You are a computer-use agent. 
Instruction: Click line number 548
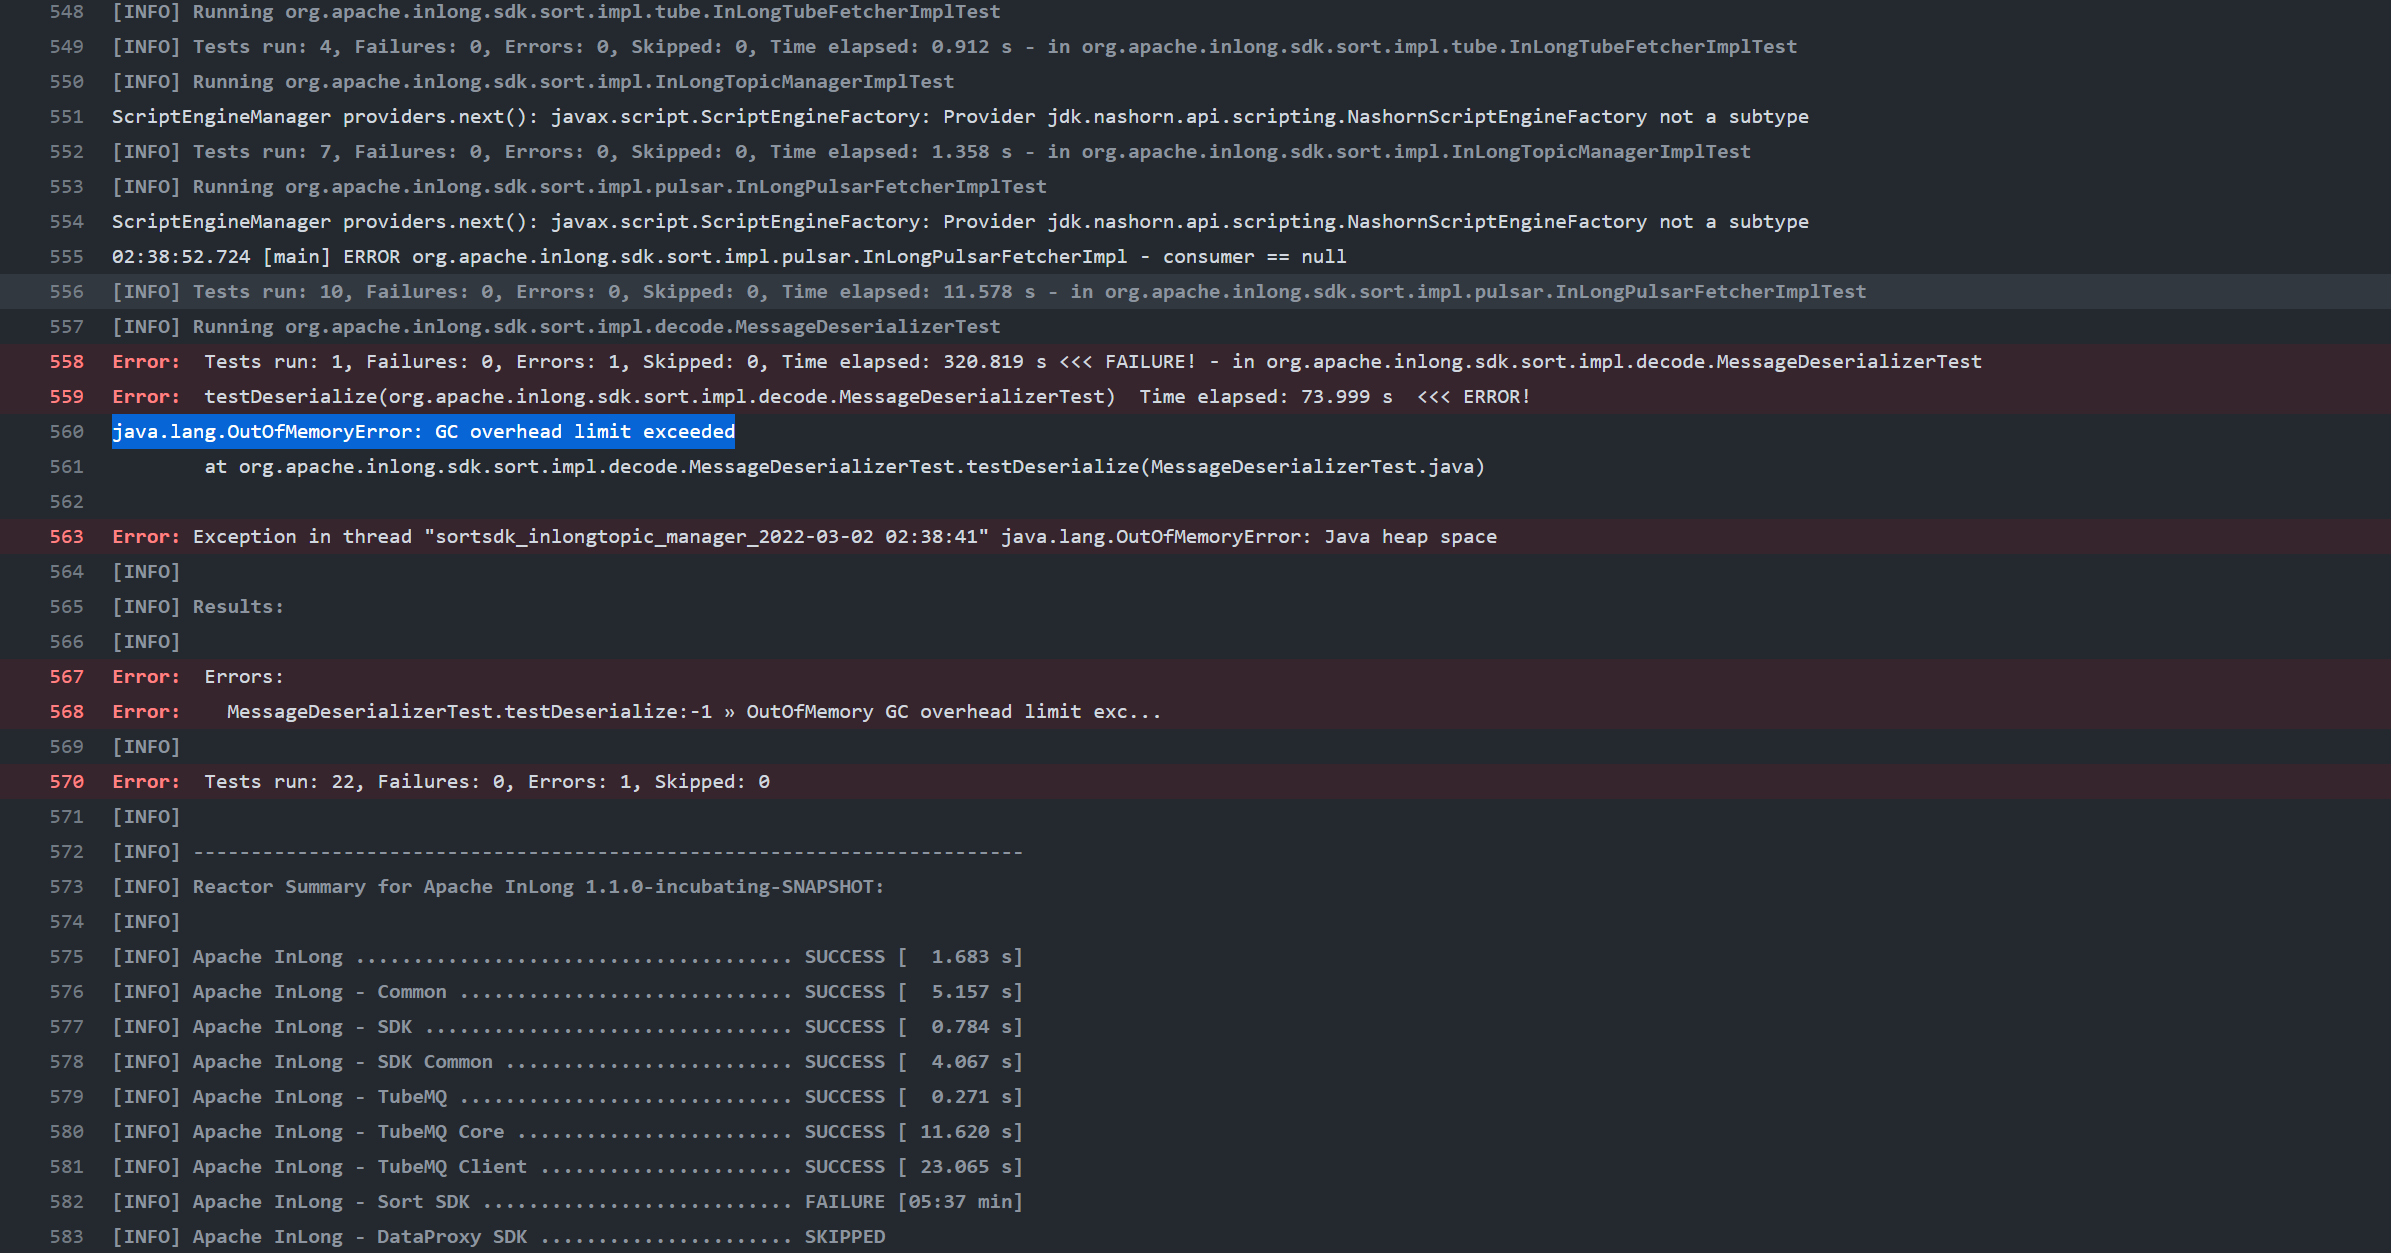[67, 12]
